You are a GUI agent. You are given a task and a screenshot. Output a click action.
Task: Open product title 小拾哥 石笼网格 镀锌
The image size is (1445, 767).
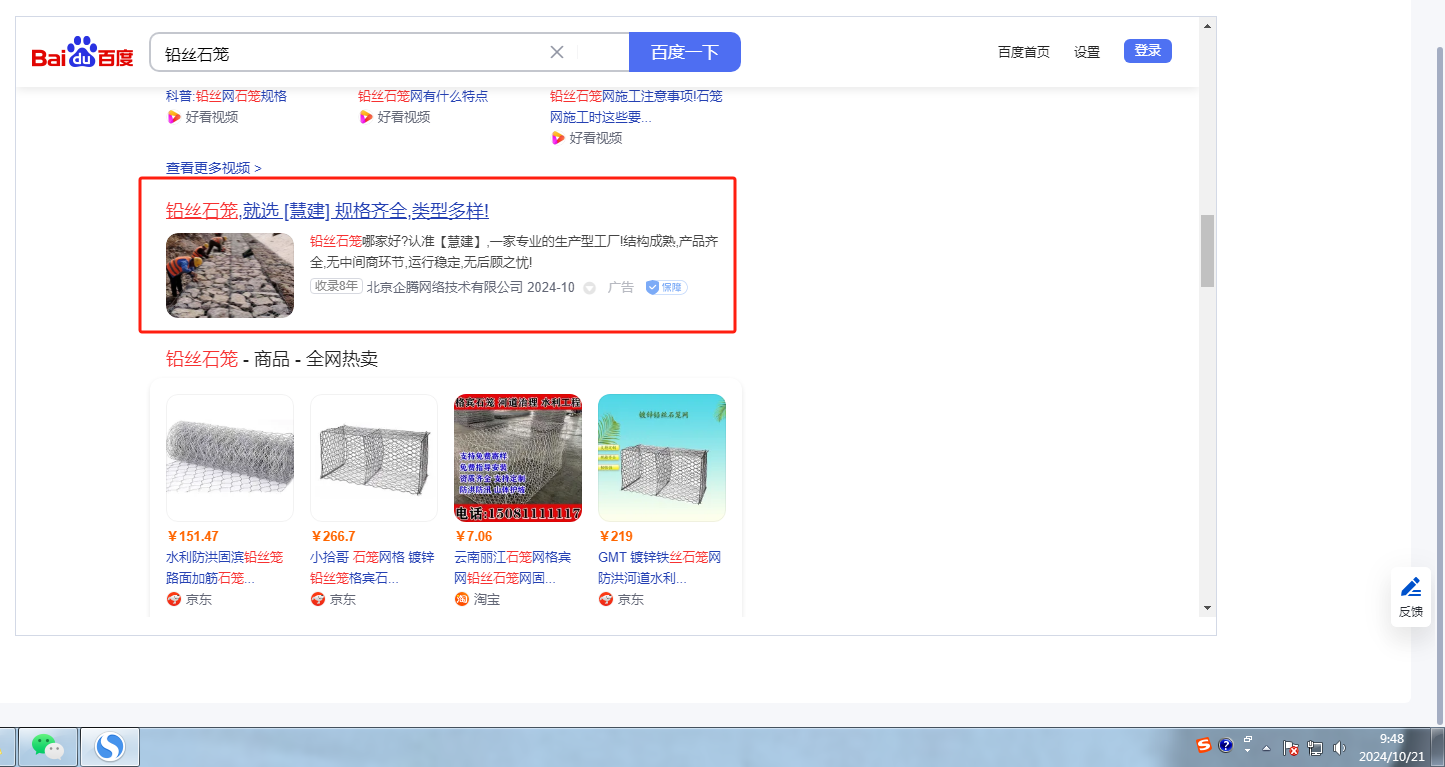coord(372,567)
